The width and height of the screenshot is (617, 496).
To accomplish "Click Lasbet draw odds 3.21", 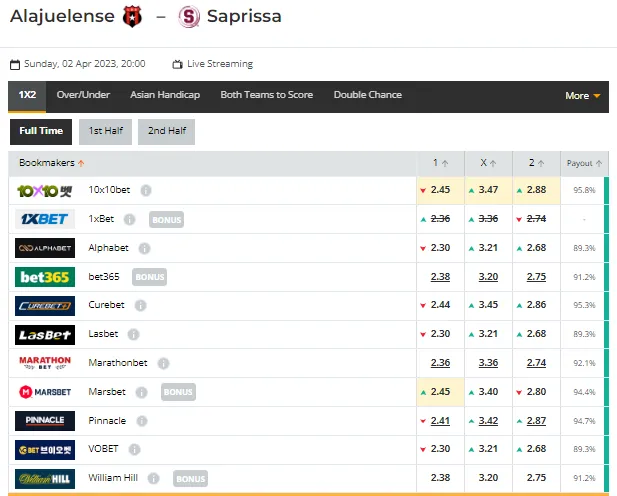I will coord(488,334).
